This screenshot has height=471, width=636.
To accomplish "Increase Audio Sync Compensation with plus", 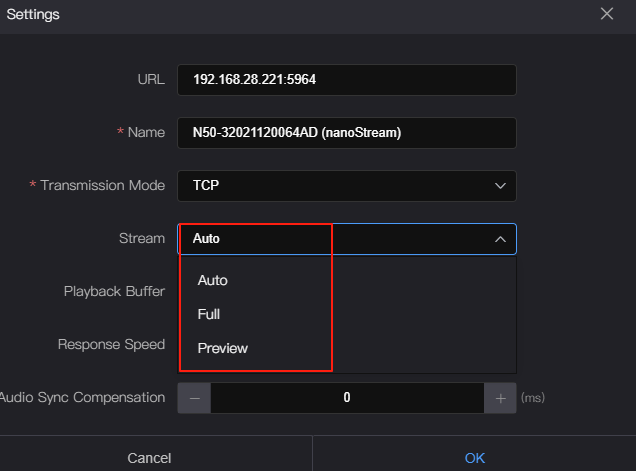I will click(x=500, y=398).
